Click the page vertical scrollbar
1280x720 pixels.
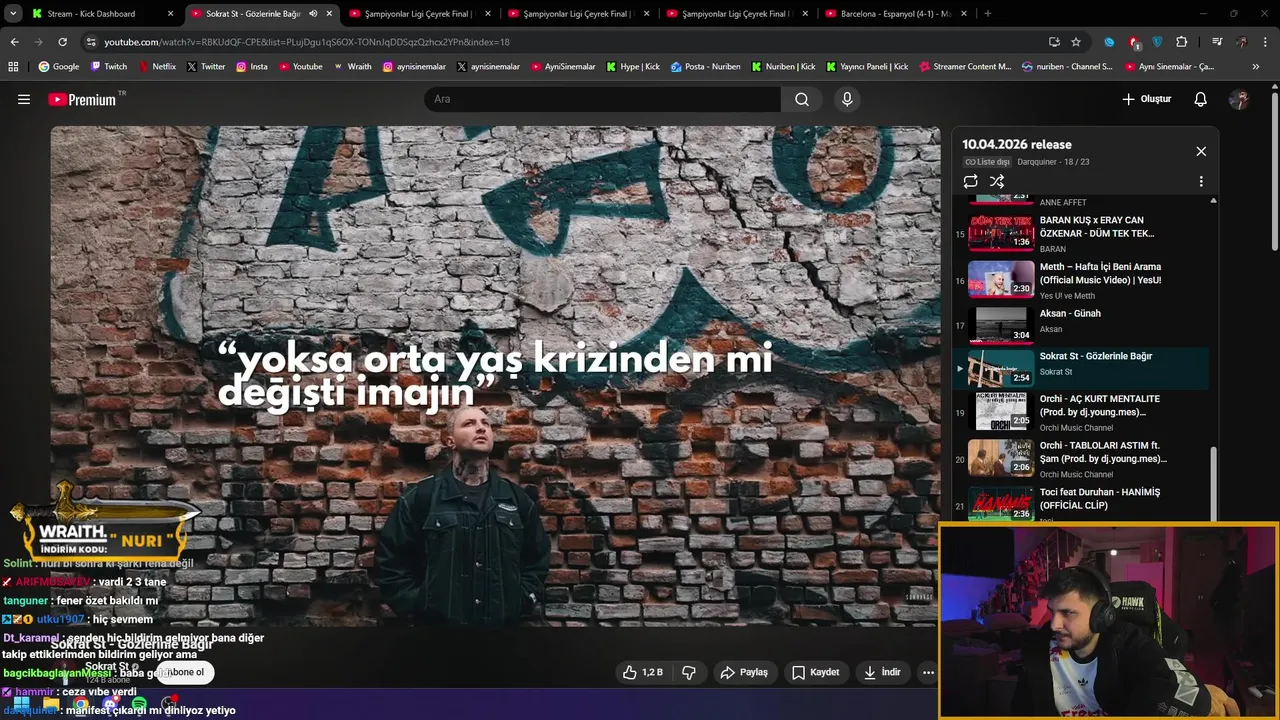pyautogui.click(x=1274, y=170)
